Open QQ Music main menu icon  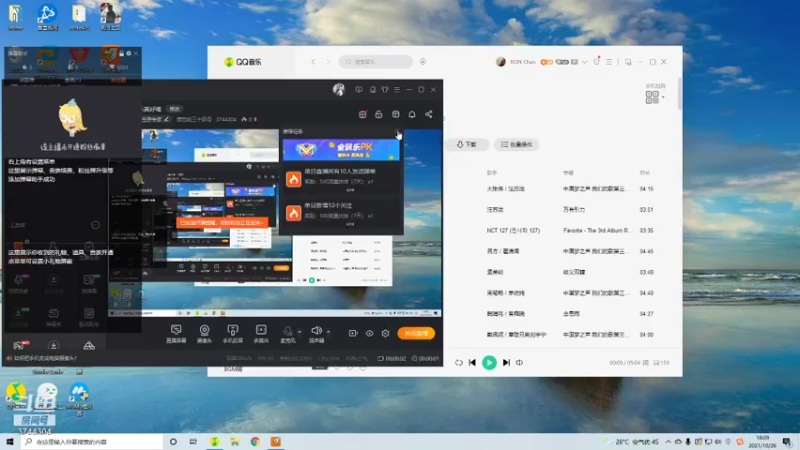[x=609, y=62]
